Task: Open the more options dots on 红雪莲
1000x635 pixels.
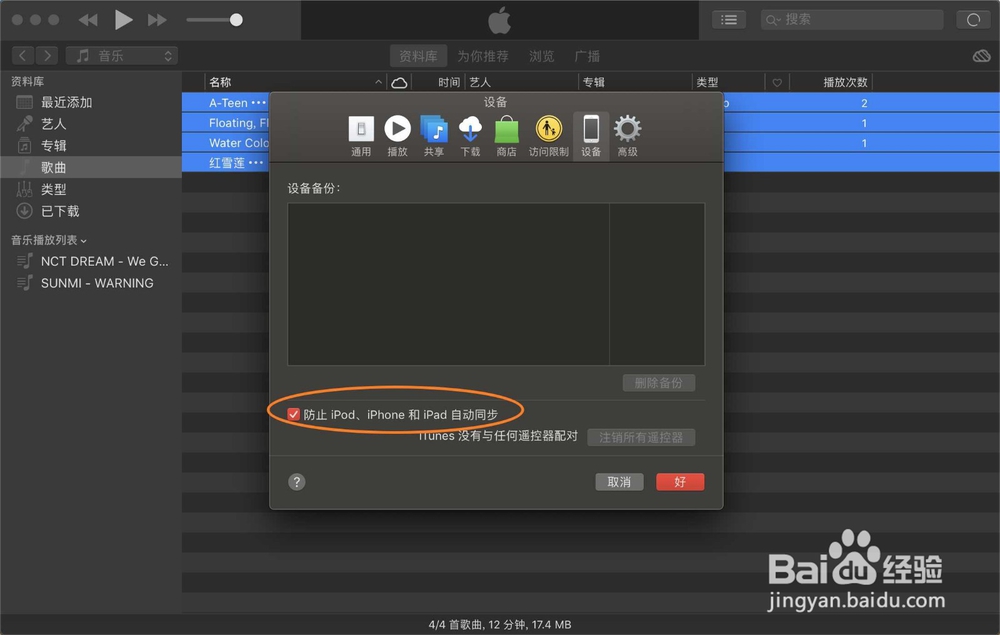Action: (256, 163)
